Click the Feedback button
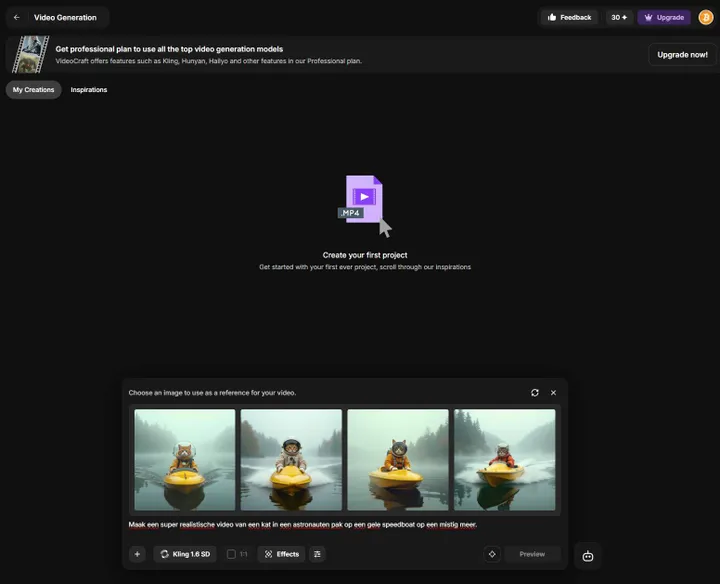 tap(569, 17)
